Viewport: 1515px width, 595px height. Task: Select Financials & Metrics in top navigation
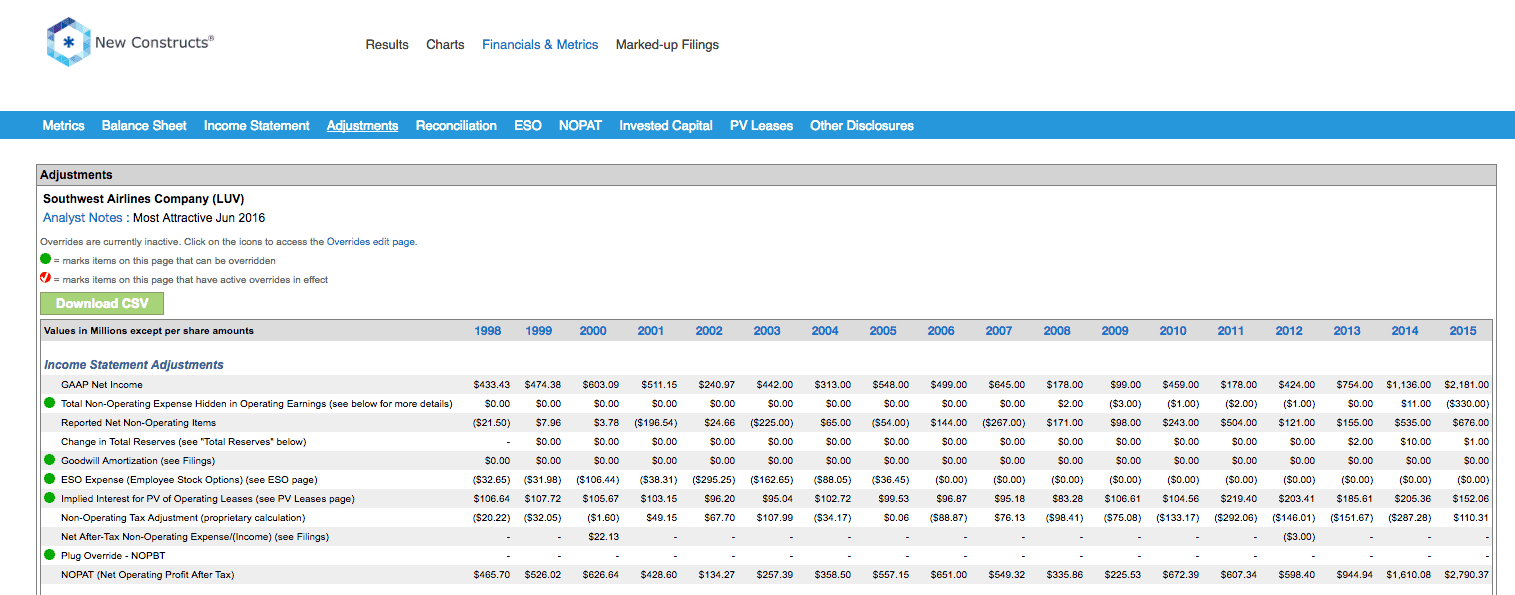[540, 44]
